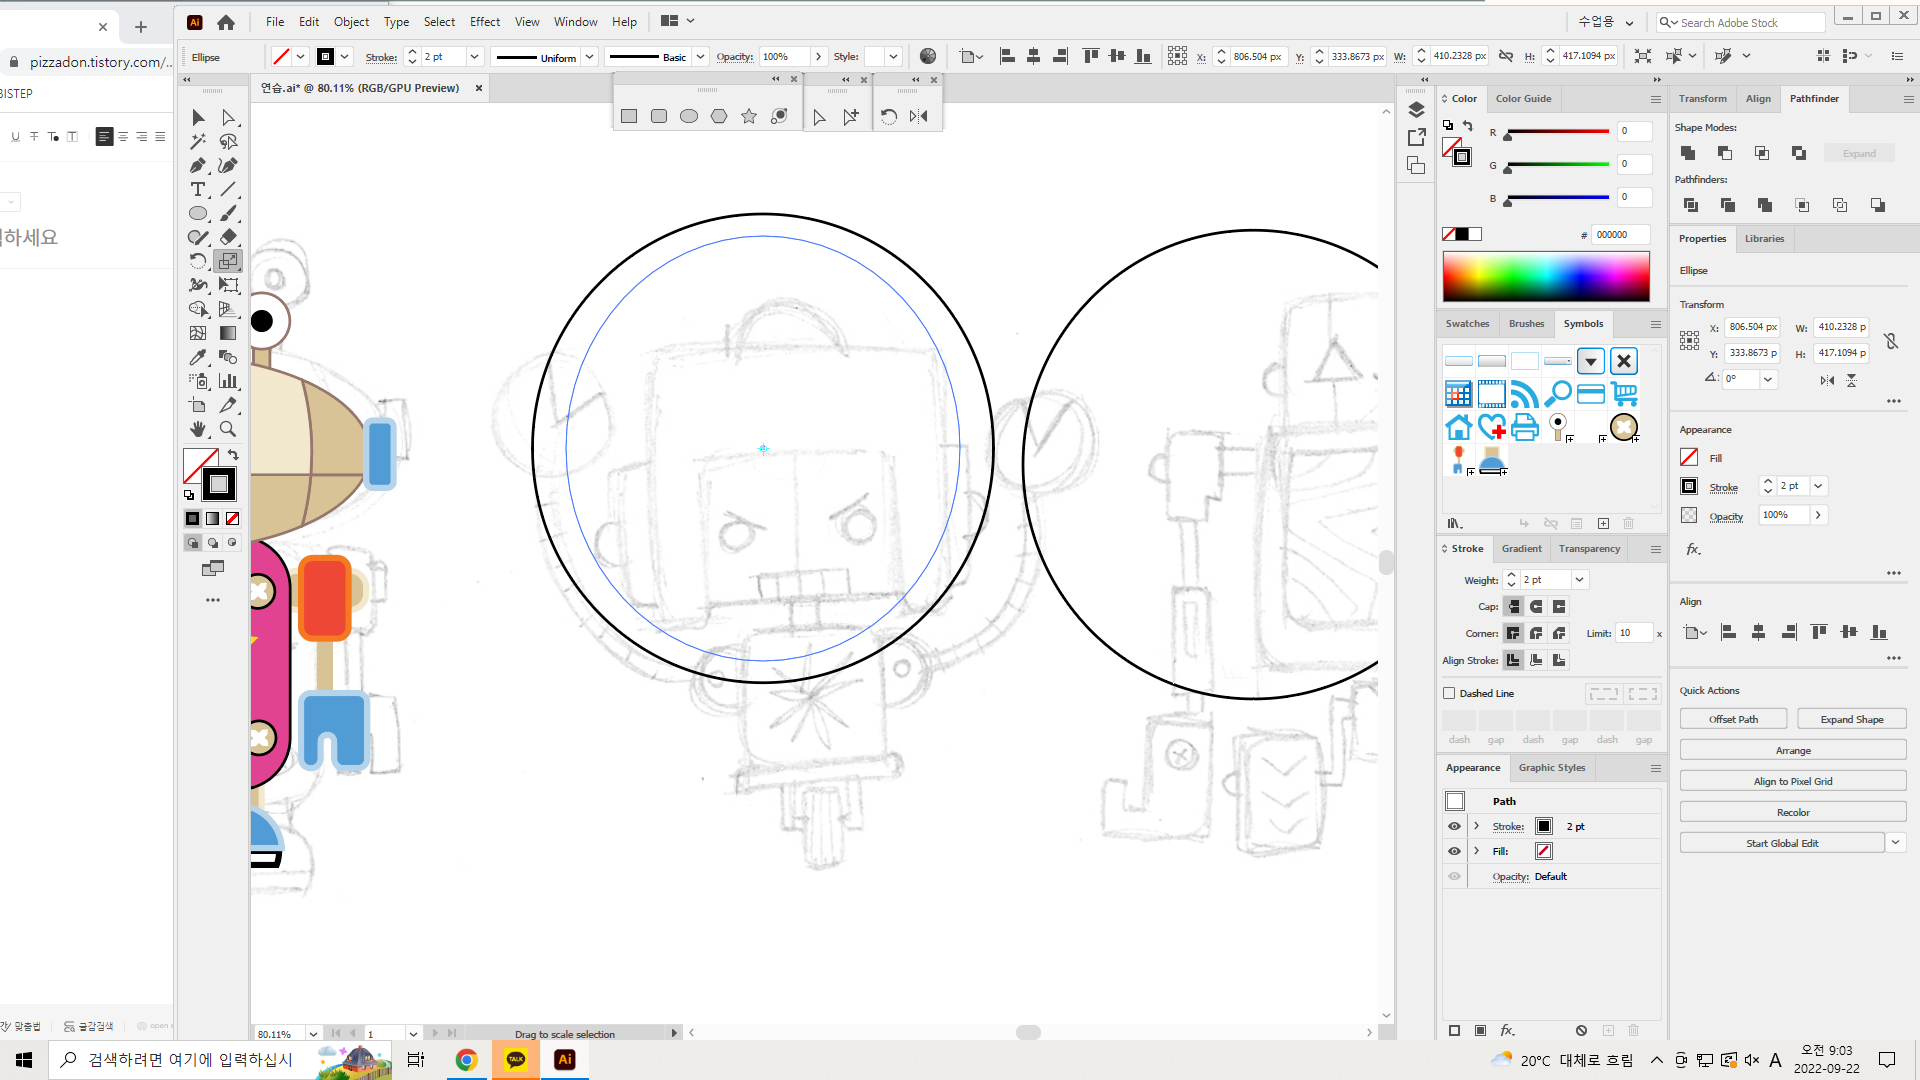Click the Search Adobe Stock field

coord(1740,22)
